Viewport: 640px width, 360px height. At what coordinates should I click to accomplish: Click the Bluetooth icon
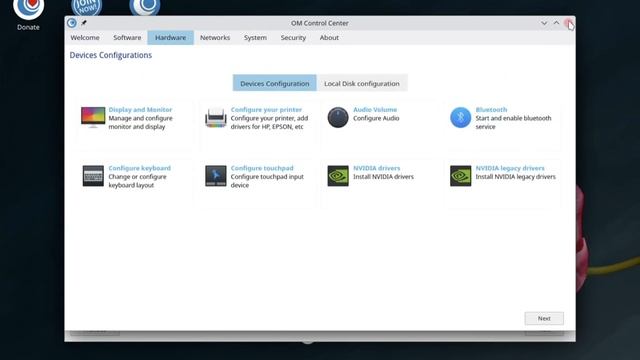click(x=460, y=118)
